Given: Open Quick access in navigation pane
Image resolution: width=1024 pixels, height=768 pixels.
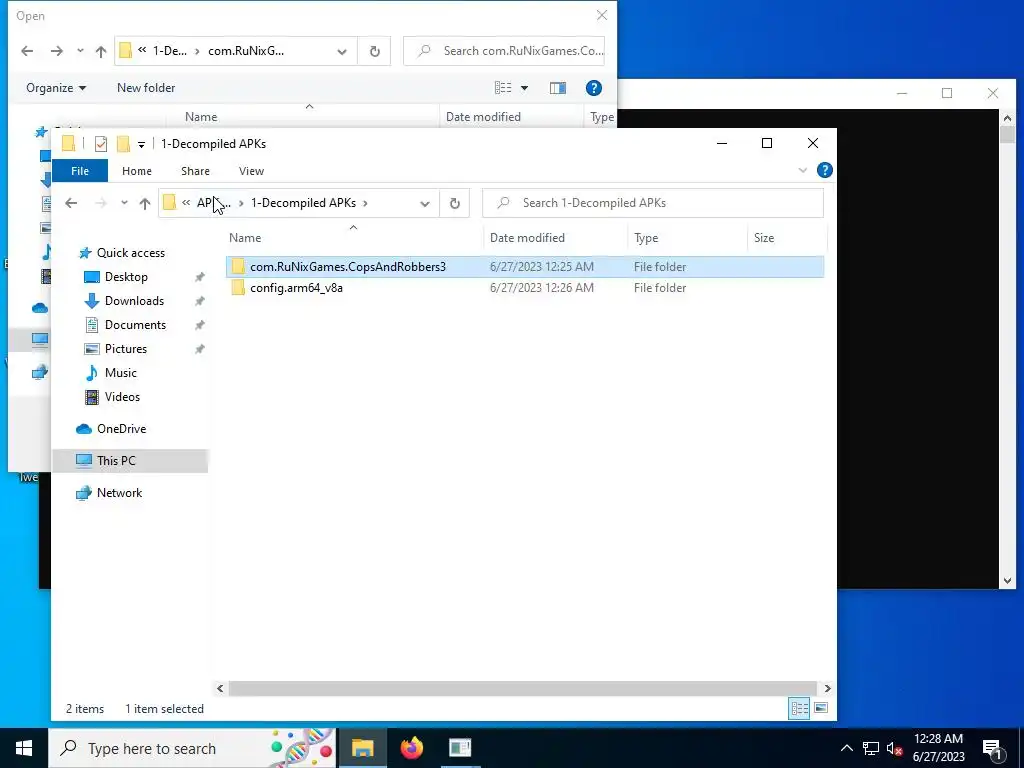Looking at the screenshot, I should [x=131, y=253].
